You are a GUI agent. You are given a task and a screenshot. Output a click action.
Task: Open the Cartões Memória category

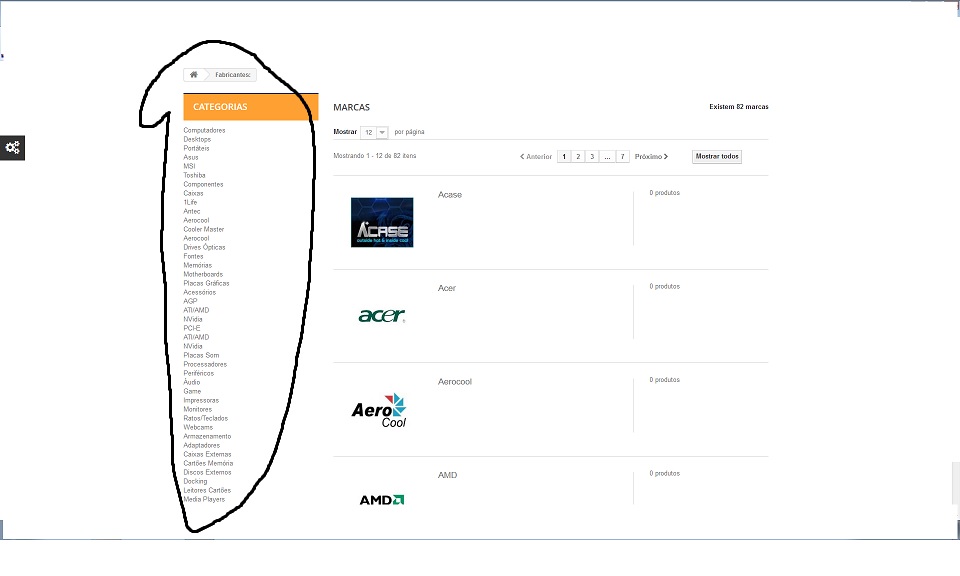coord(208,463)
